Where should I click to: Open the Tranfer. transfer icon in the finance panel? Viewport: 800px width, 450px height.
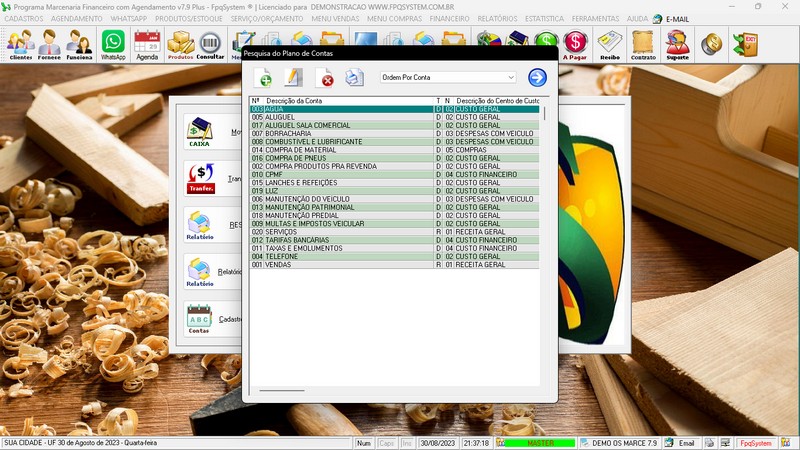pyautogui.click(x=201, y=178)
